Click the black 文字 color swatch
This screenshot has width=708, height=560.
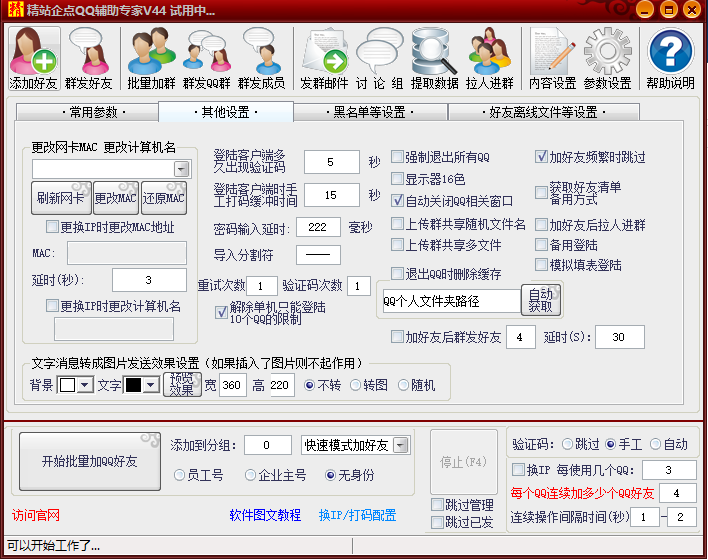[134, 385]
